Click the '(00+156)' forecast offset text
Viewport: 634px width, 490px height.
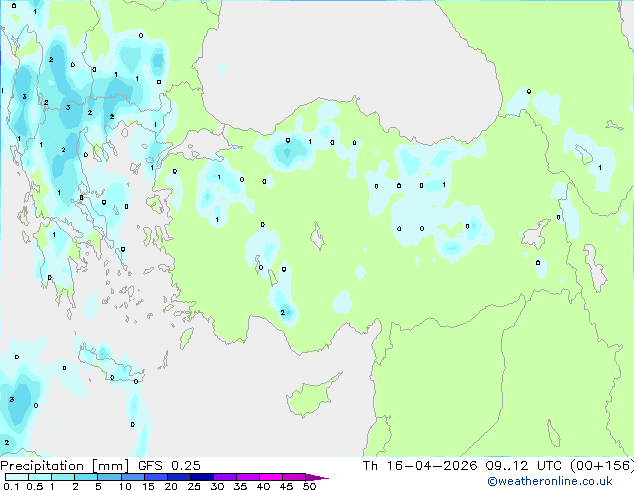602,466
